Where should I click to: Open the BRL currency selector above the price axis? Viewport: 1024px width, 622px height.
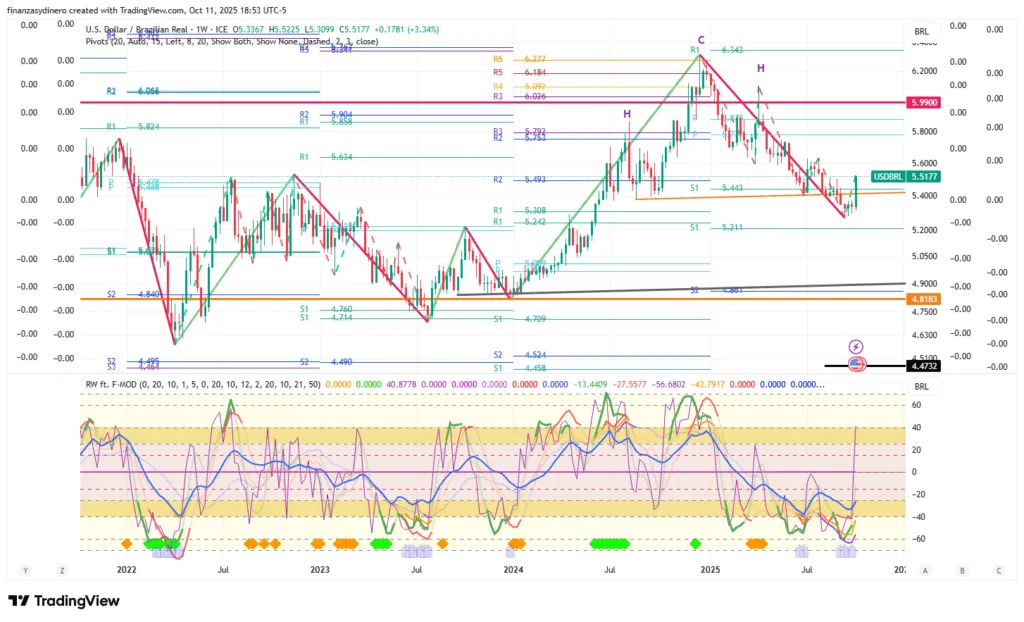pyautogui.click(x=921, y=31)
